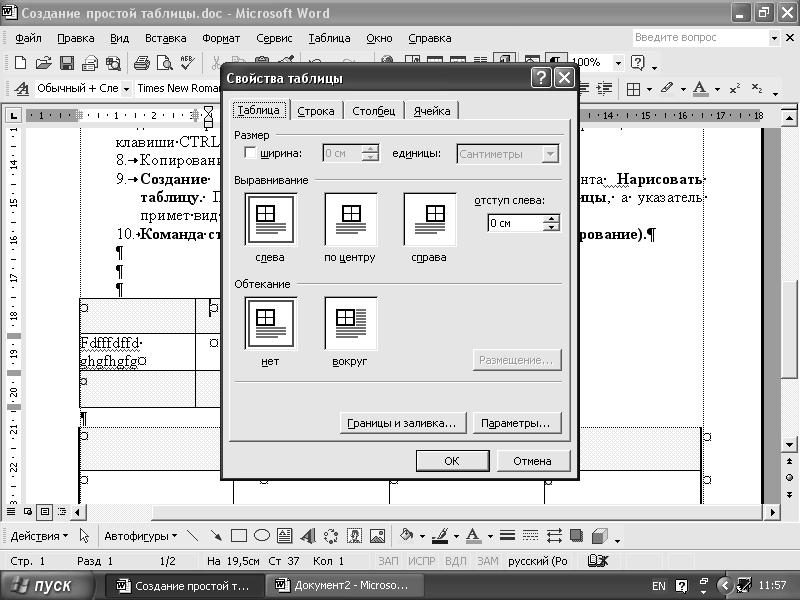
Task: Click the Line Style icon in drawing toolbar
Action: click(x=507, y=536)
